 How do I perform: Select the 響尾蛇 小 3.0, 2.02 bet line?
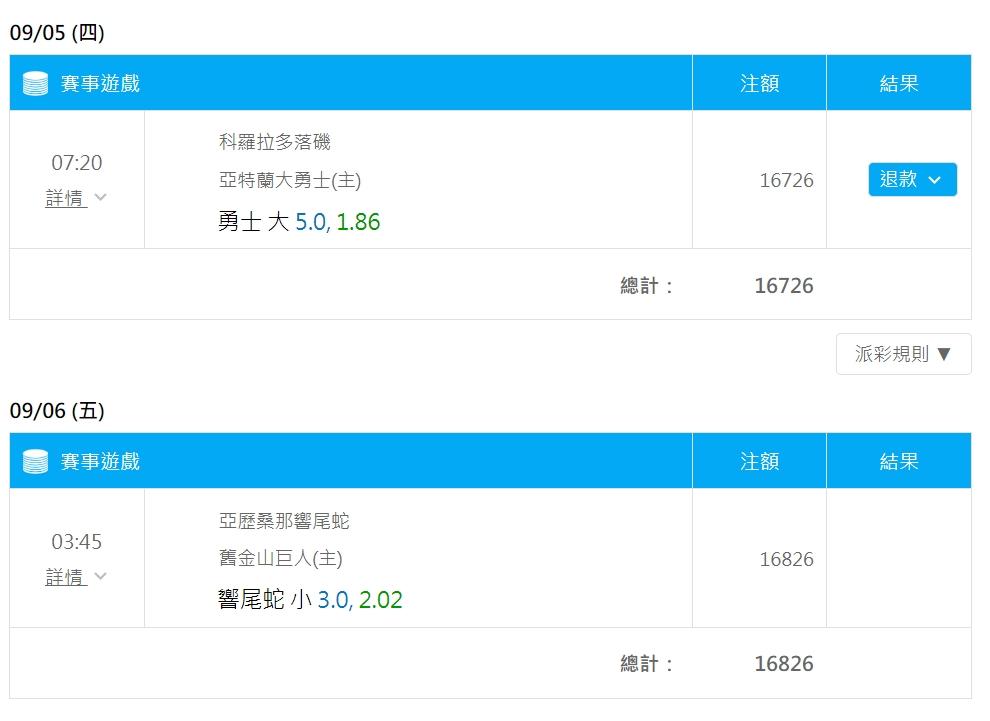click(310, 599)
